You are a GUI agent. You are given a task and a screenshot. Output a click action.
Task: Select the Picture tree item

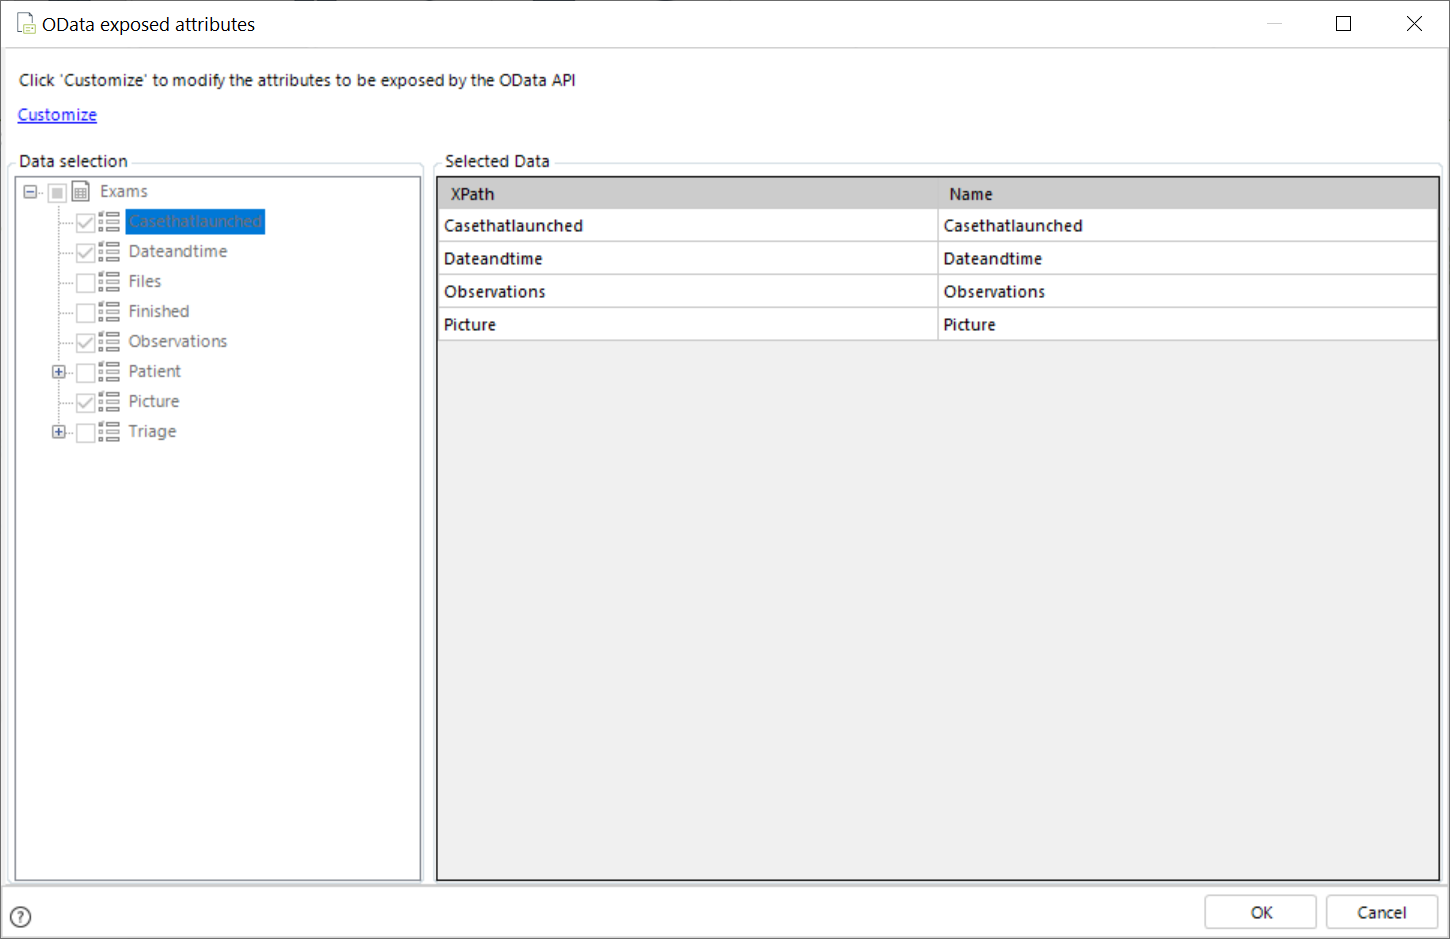tap(154, 402)
